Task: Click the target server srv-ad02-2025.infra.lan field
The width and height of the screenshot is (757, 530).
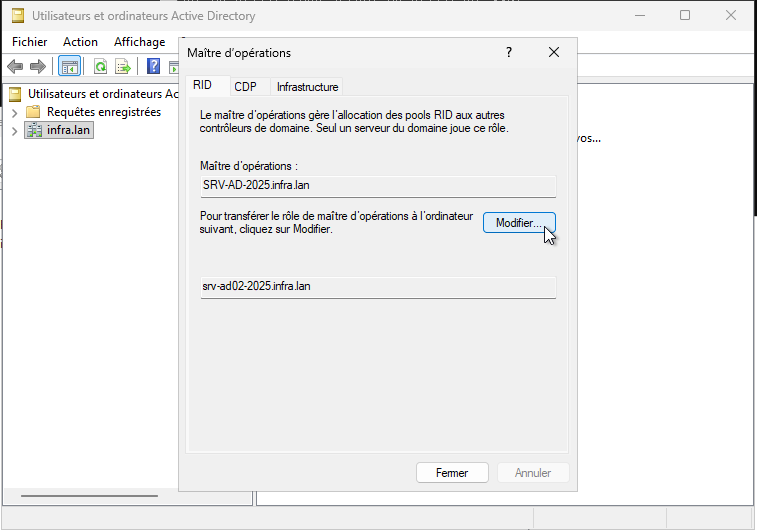Action: (x=377, y=287)
